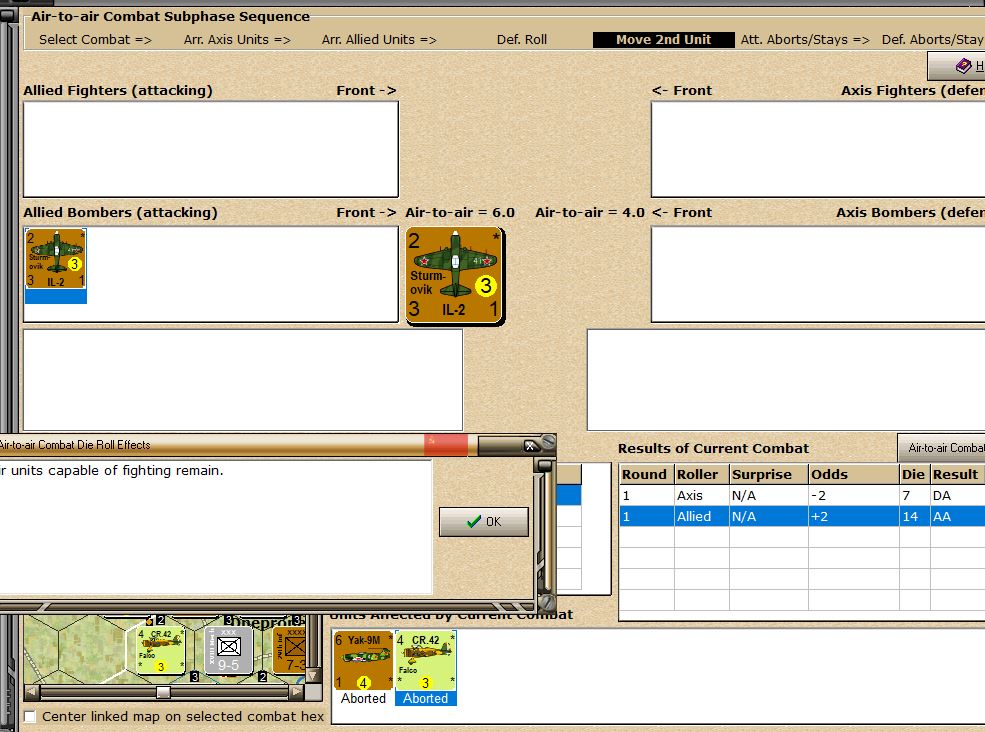Click the Die column header
Screen dimensions: 985x732
(914, 474)
